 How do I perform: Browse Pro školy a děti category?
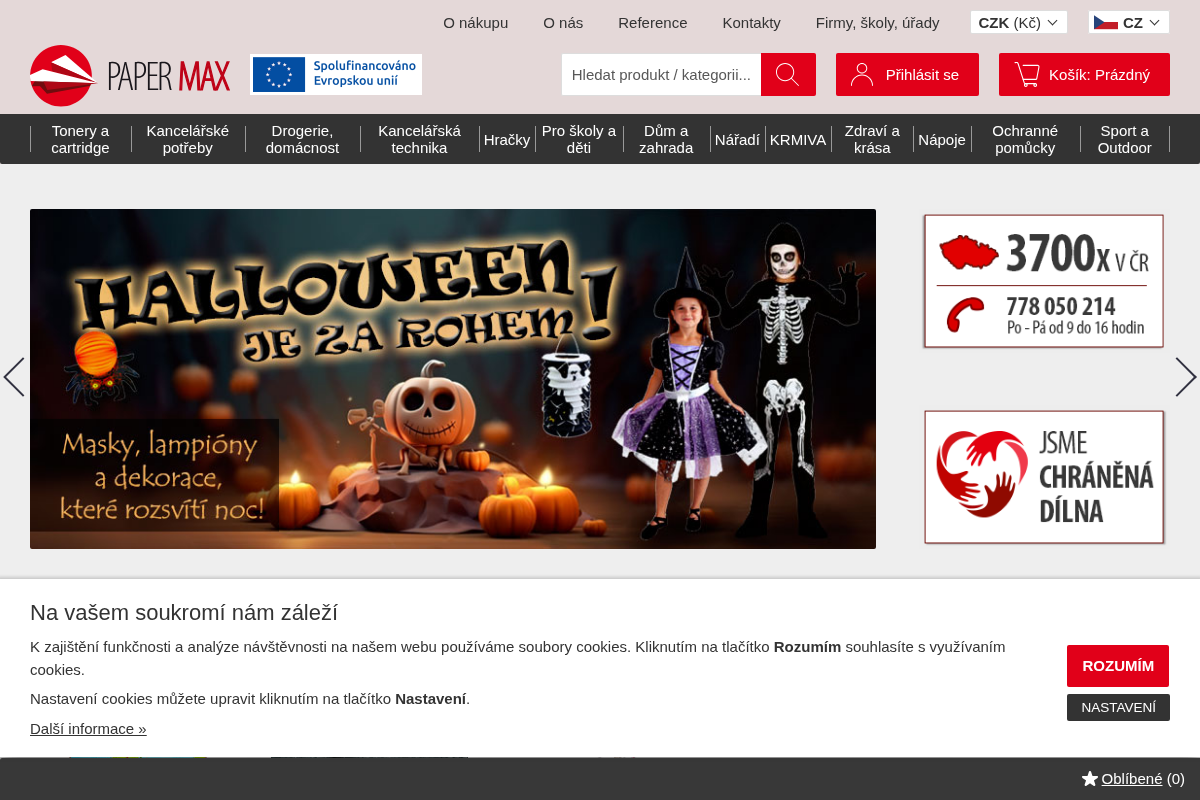[x=579, y=139]
